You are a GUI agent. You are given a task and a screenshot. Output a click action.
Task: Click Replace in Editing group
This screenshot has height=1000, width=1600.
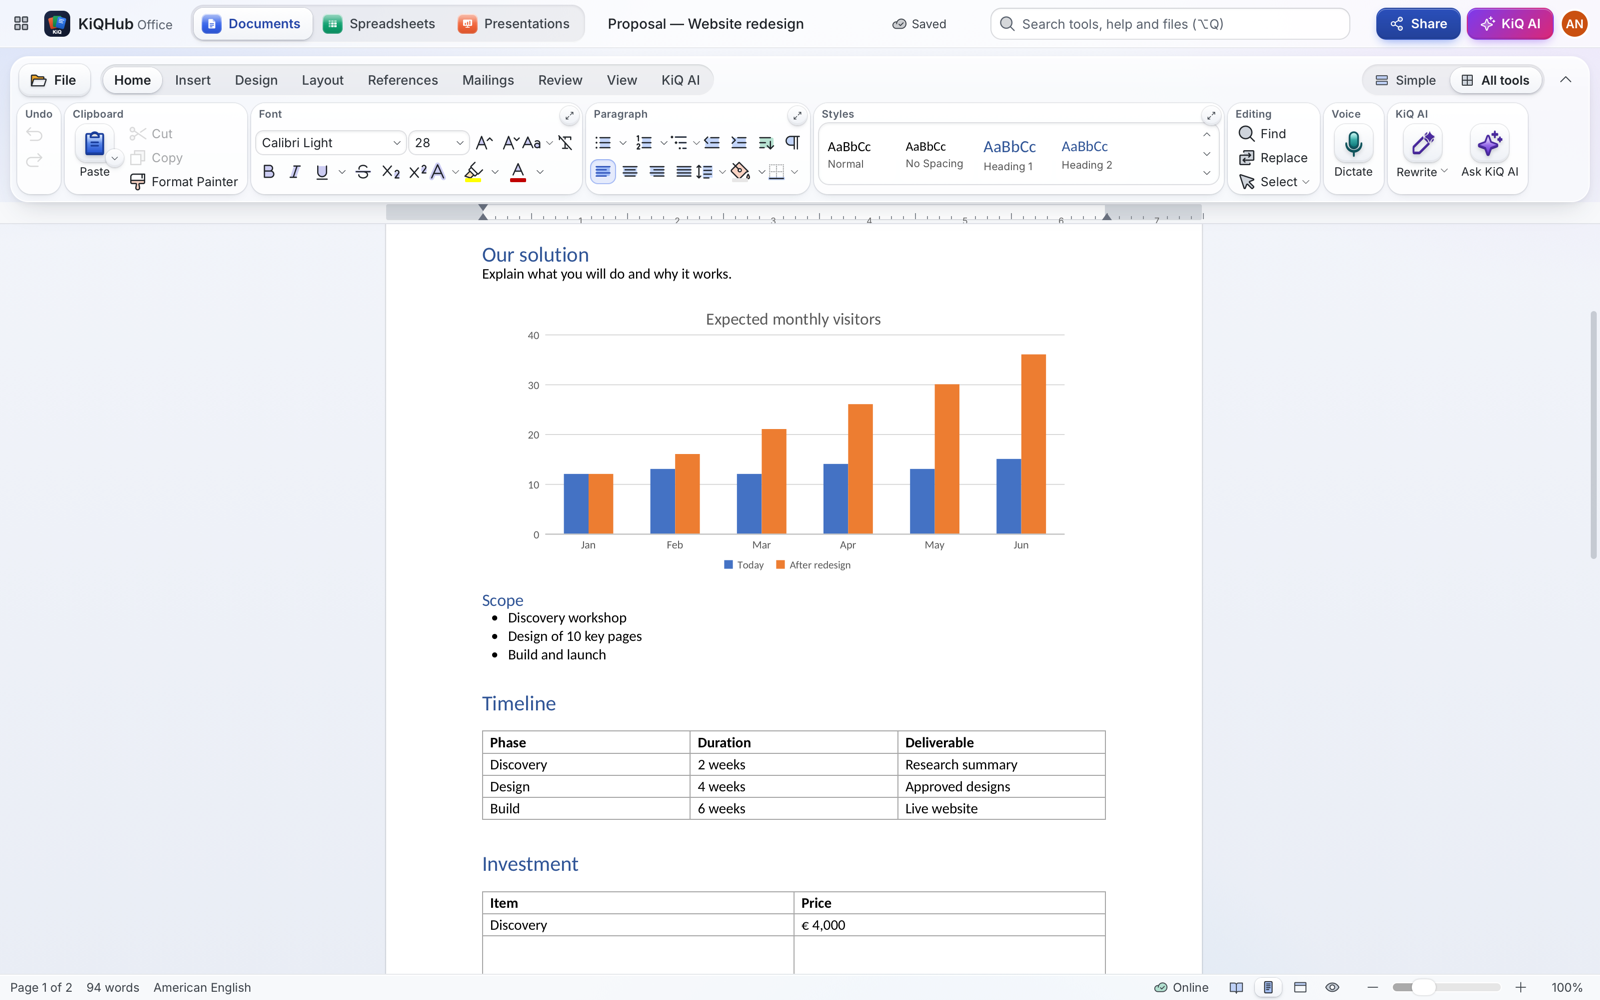[x=1273, y=158]
